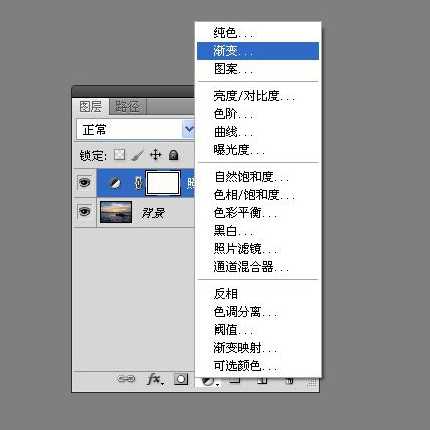The width and height of the screenshot is (430, 430).
Task: Hide the 背景 layer eye icon
Action: (84, 211)
